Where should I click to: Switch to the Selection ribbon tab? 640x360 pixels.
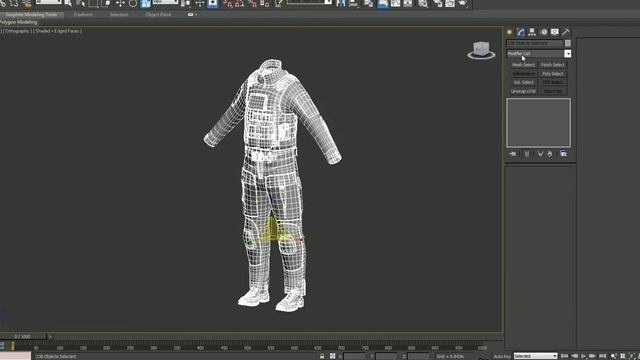tap(119, 14)
